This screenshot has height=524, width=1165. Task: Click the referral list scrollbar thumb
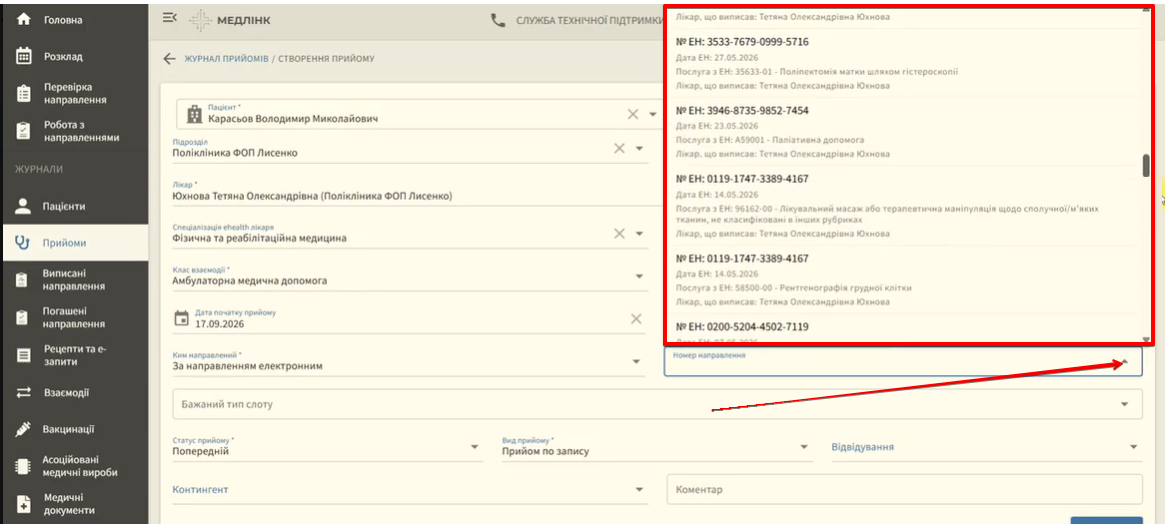pyautogui.click(x=1146, y=166)
